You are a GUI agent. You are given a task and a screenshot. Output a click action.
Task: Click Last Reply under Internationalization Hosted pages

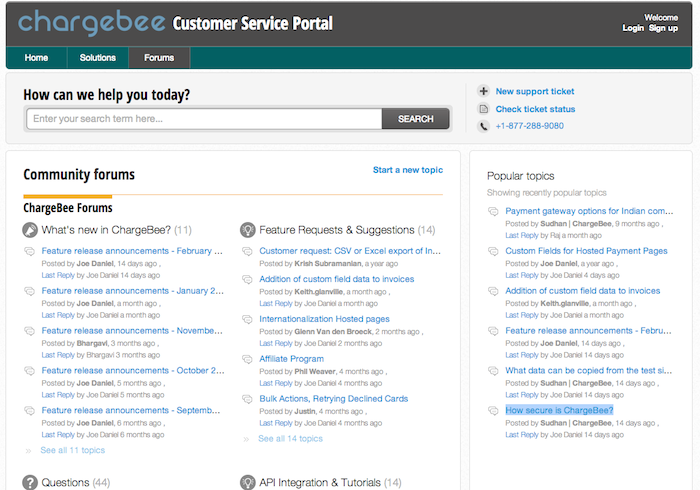[276, 343]
